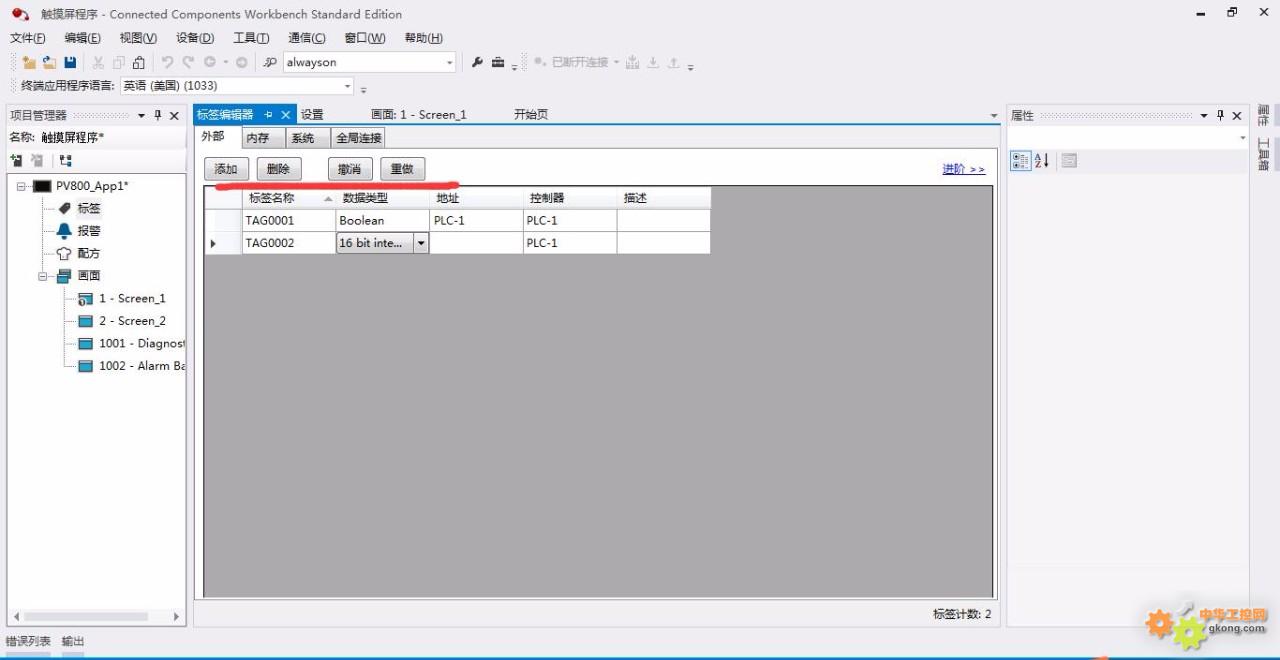This screenshot has width=1280, height=660.
Task: Close the Properties (属性) panel
Action: click(1237, 116)
